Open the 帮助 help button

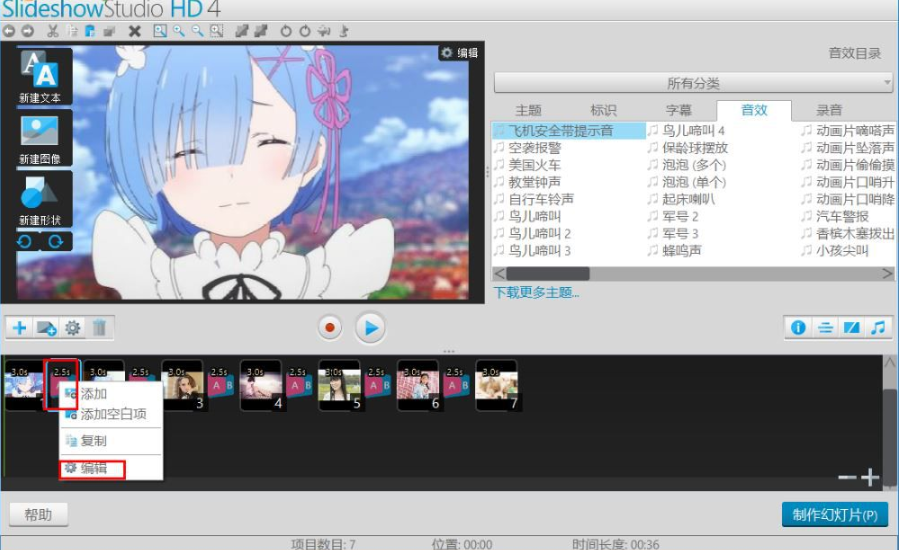pyautogui.click(x=38, y=514)
